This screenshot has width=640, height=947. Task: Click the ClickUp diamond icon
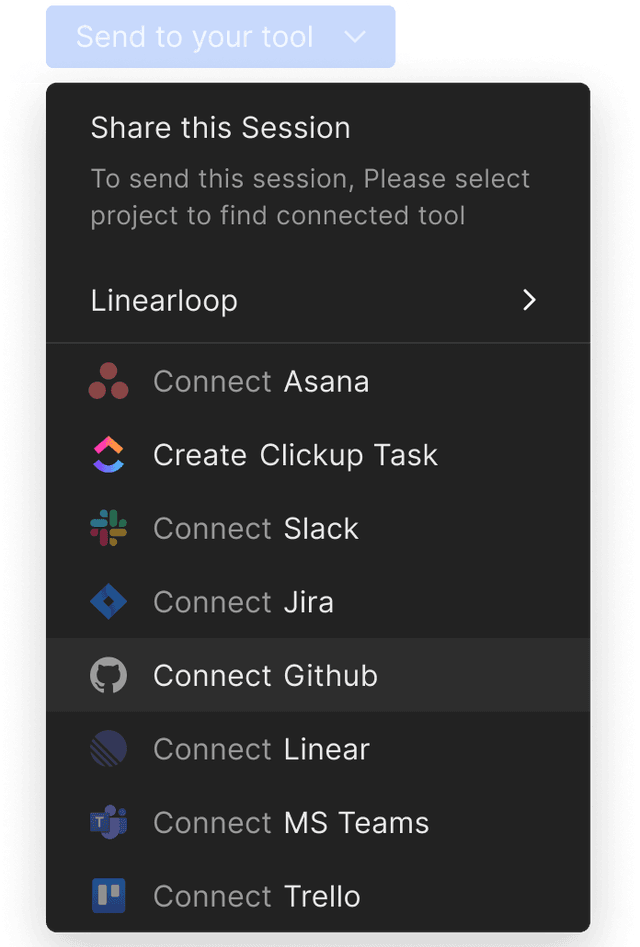point(108,455)
